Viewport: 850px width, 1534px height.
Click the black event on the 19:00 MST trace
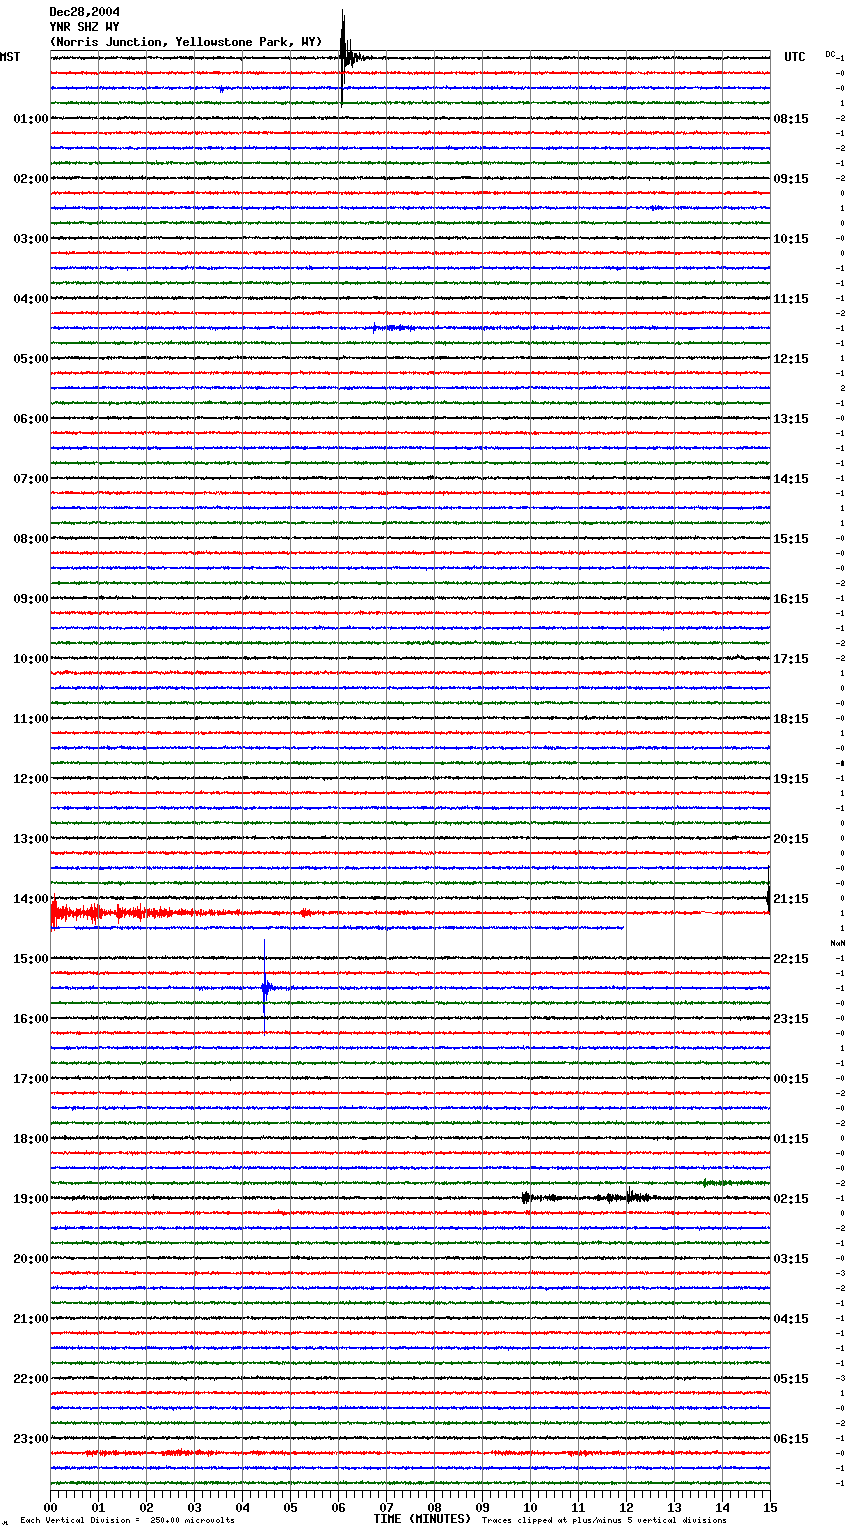(x=585, y=1197)
